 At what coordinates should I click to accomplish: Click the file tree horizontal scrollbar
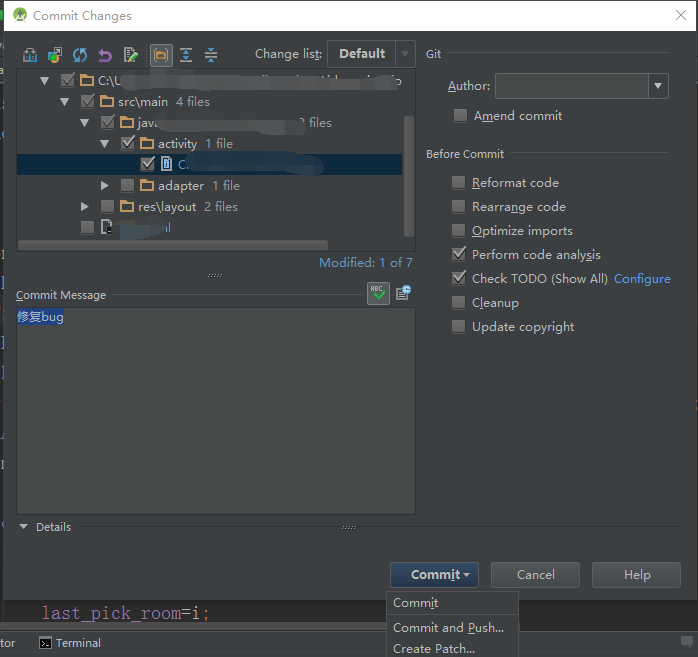173,245
